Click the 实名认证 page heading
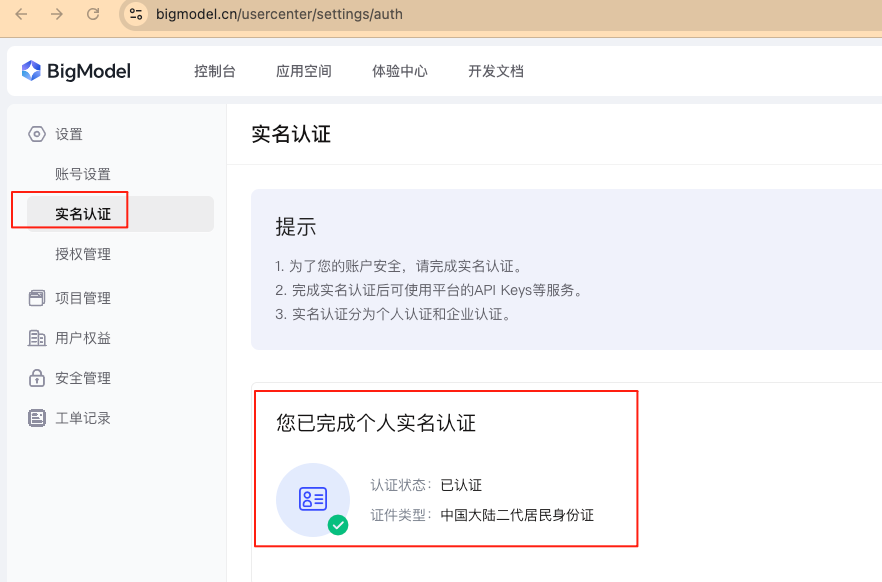 coord(291,134)
